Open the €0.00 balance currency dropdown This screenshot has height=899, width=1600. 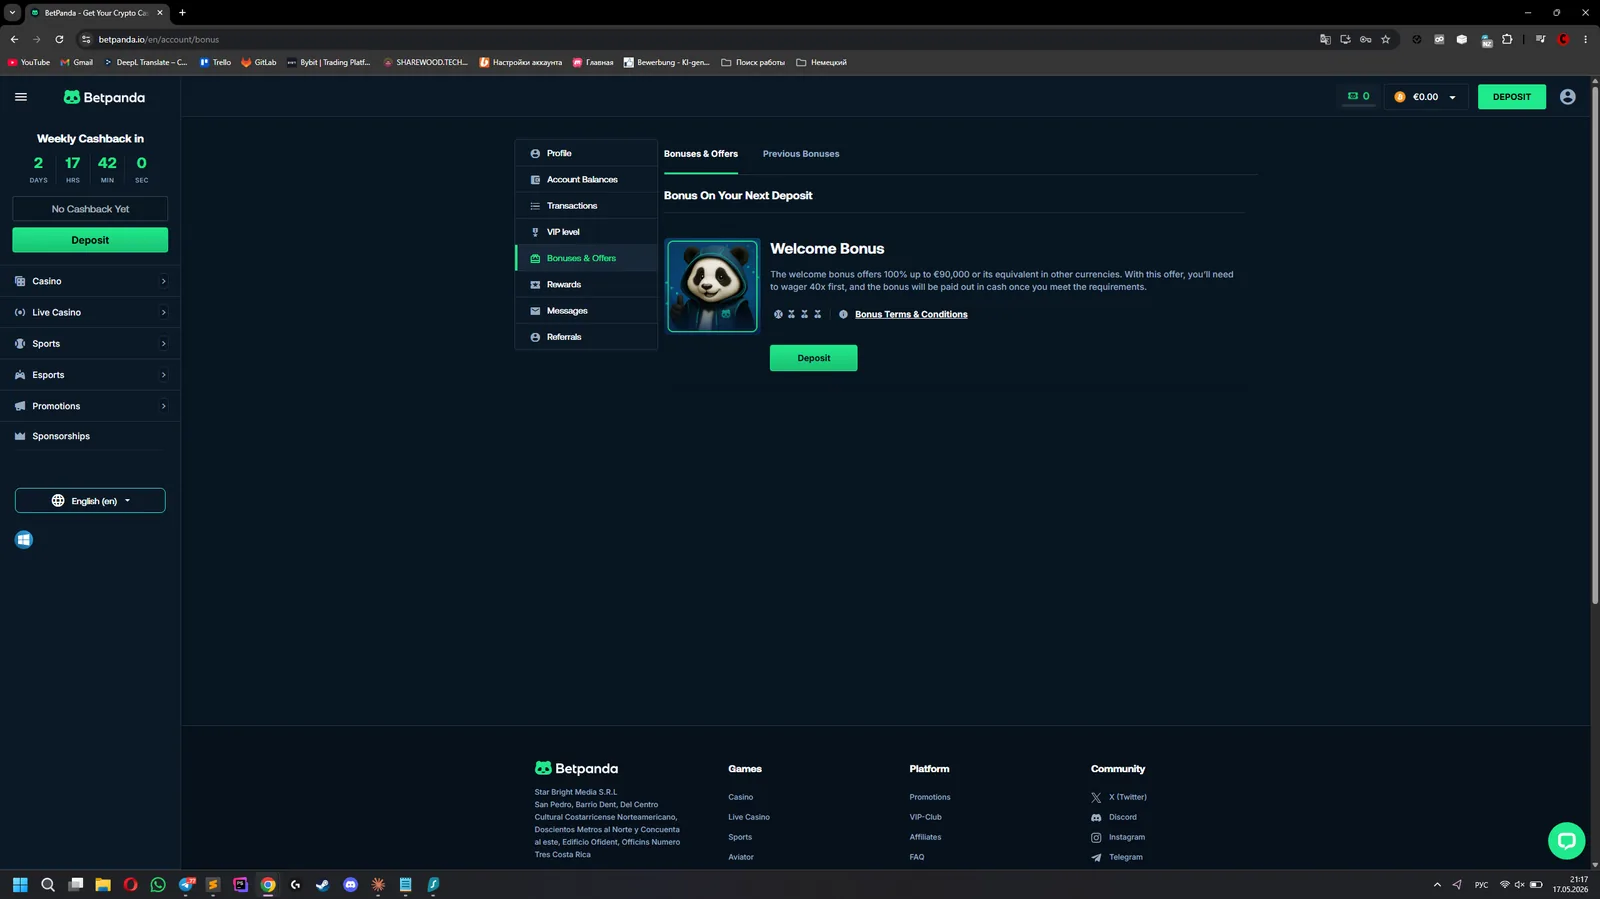(1426, 97)
